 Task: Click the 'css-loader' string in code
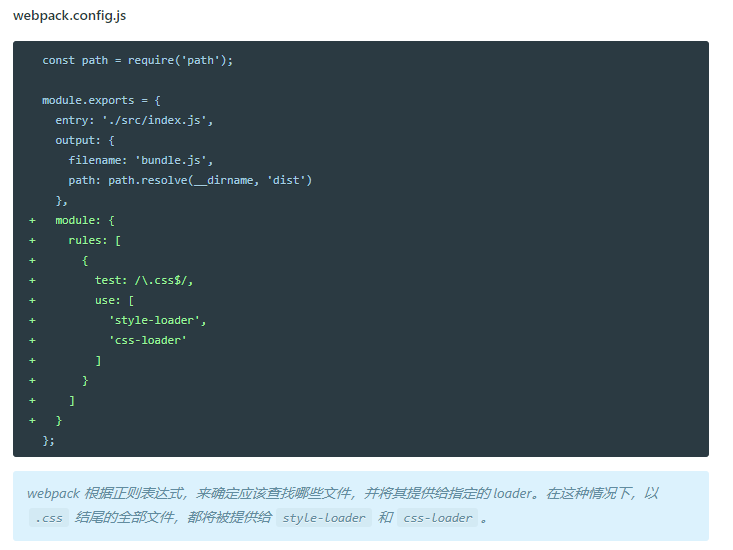(x=147, y=341)
